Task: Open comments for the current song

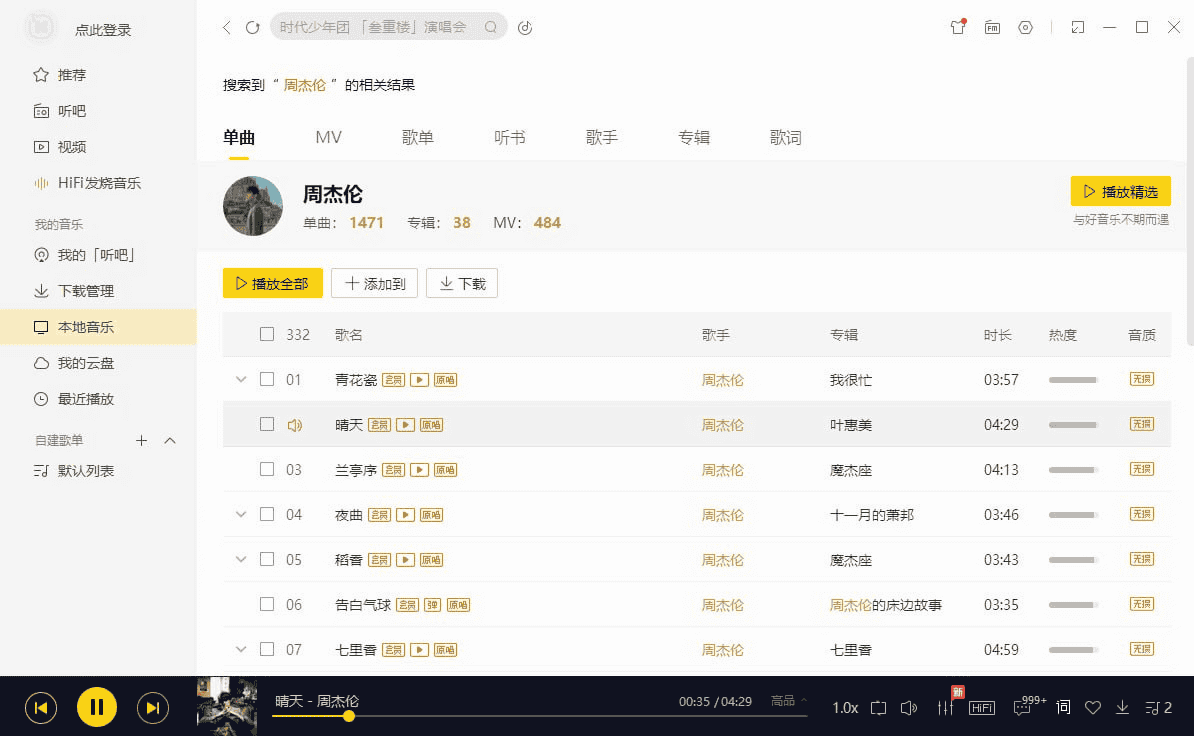Action: [1022, 707]
